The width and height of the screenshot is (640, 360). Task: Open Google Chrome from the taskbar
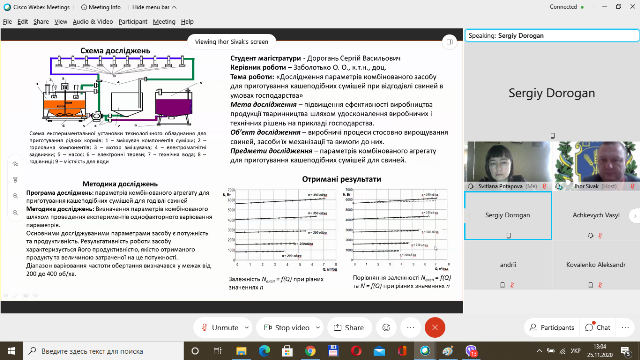click(x=310, y=351)
